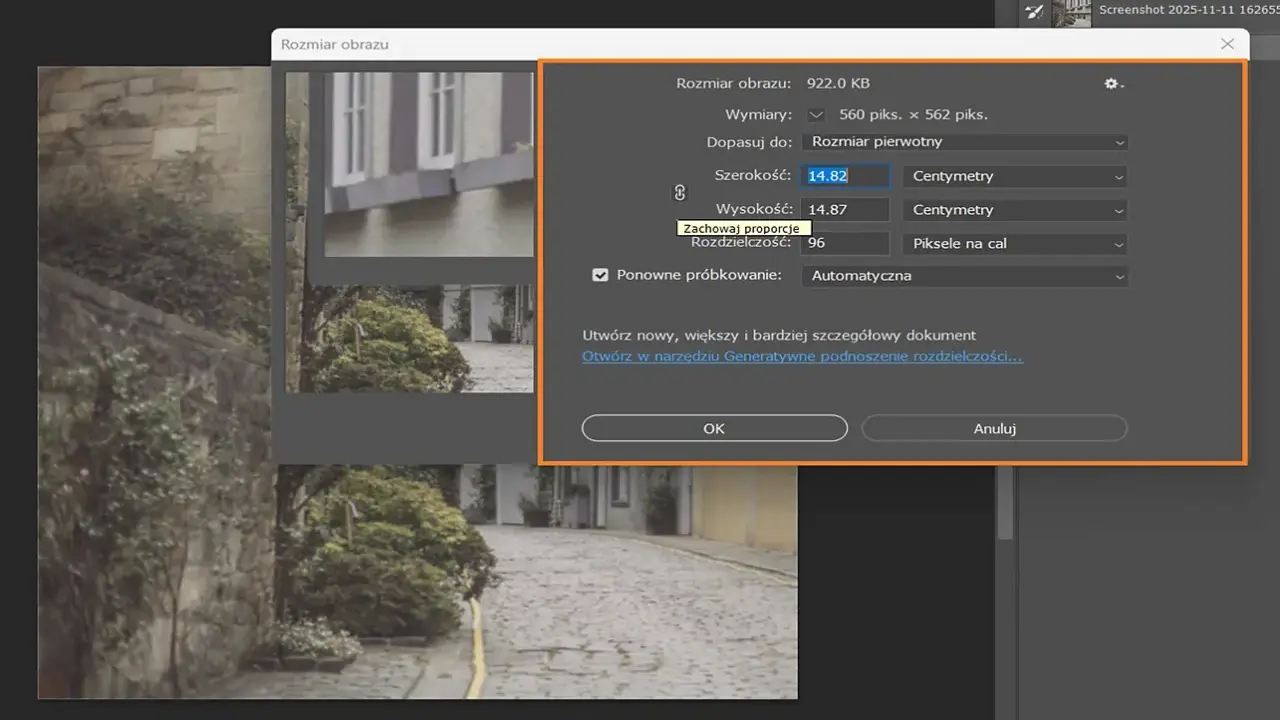Select the Screenshot layer thumbnail in panel

click(x=1071, y=13)
